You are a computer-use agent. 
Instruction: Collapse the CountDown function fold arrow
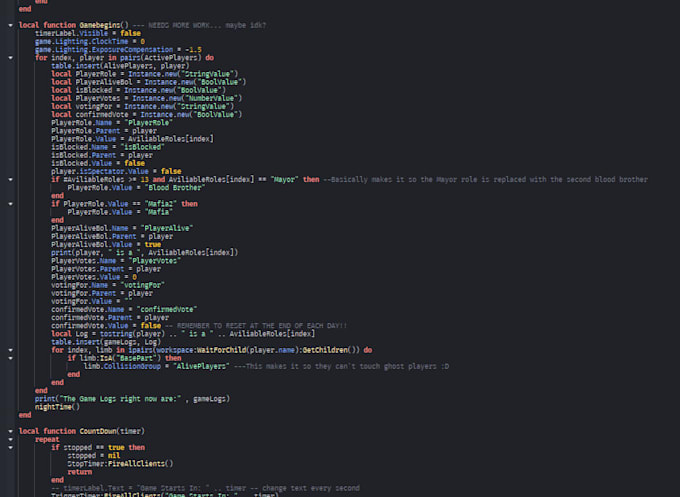tap(10, 431)
